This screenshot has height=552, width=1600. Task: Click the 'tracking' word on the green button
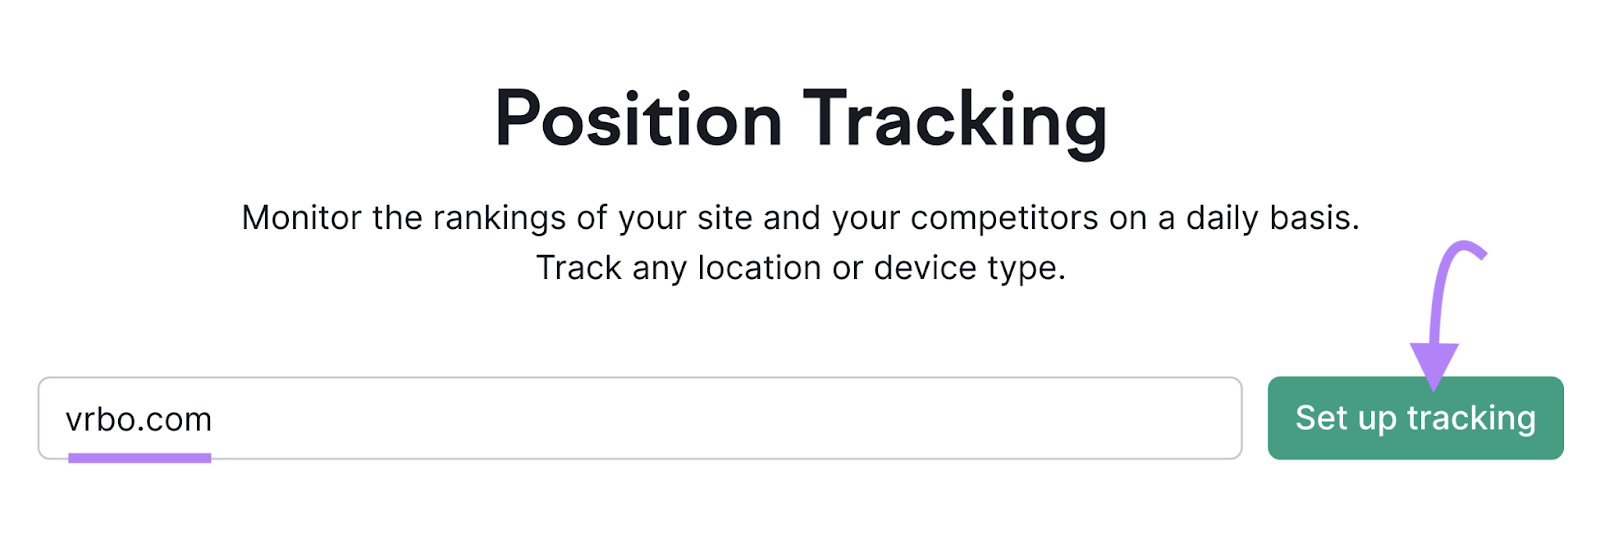[1471, 418]
